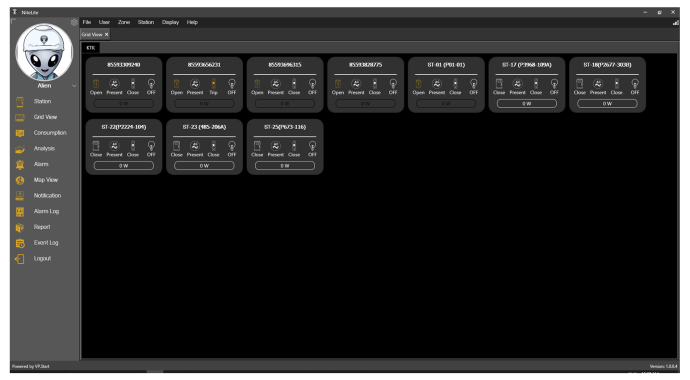Screen dimensions: 690x380
Task: Click the AC Present icon on 85593309240
Action: (114, 84)
